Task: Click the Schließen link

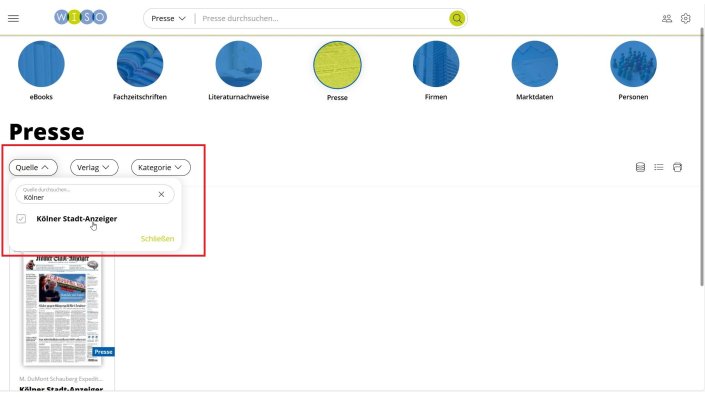Action: [x=157, y=239]
